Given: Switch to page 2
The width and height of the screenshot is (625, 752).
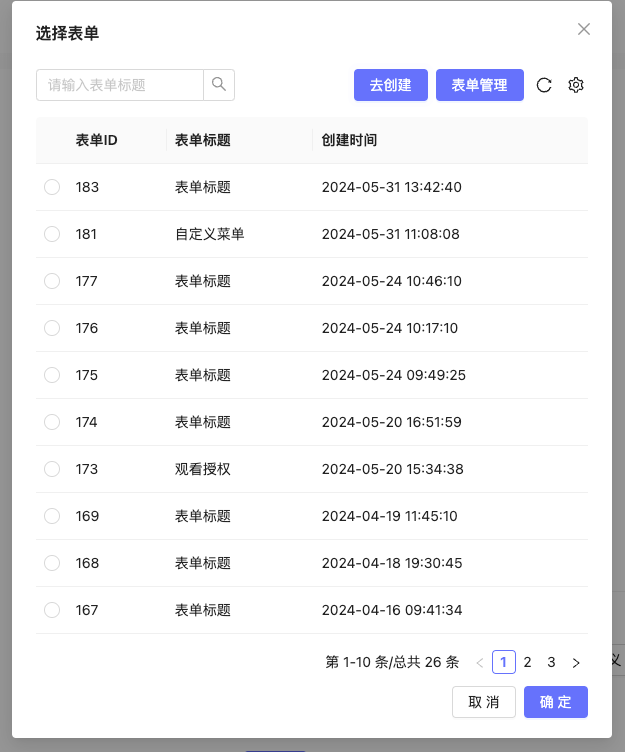Looking at the screenshot, I should point(528,662).
